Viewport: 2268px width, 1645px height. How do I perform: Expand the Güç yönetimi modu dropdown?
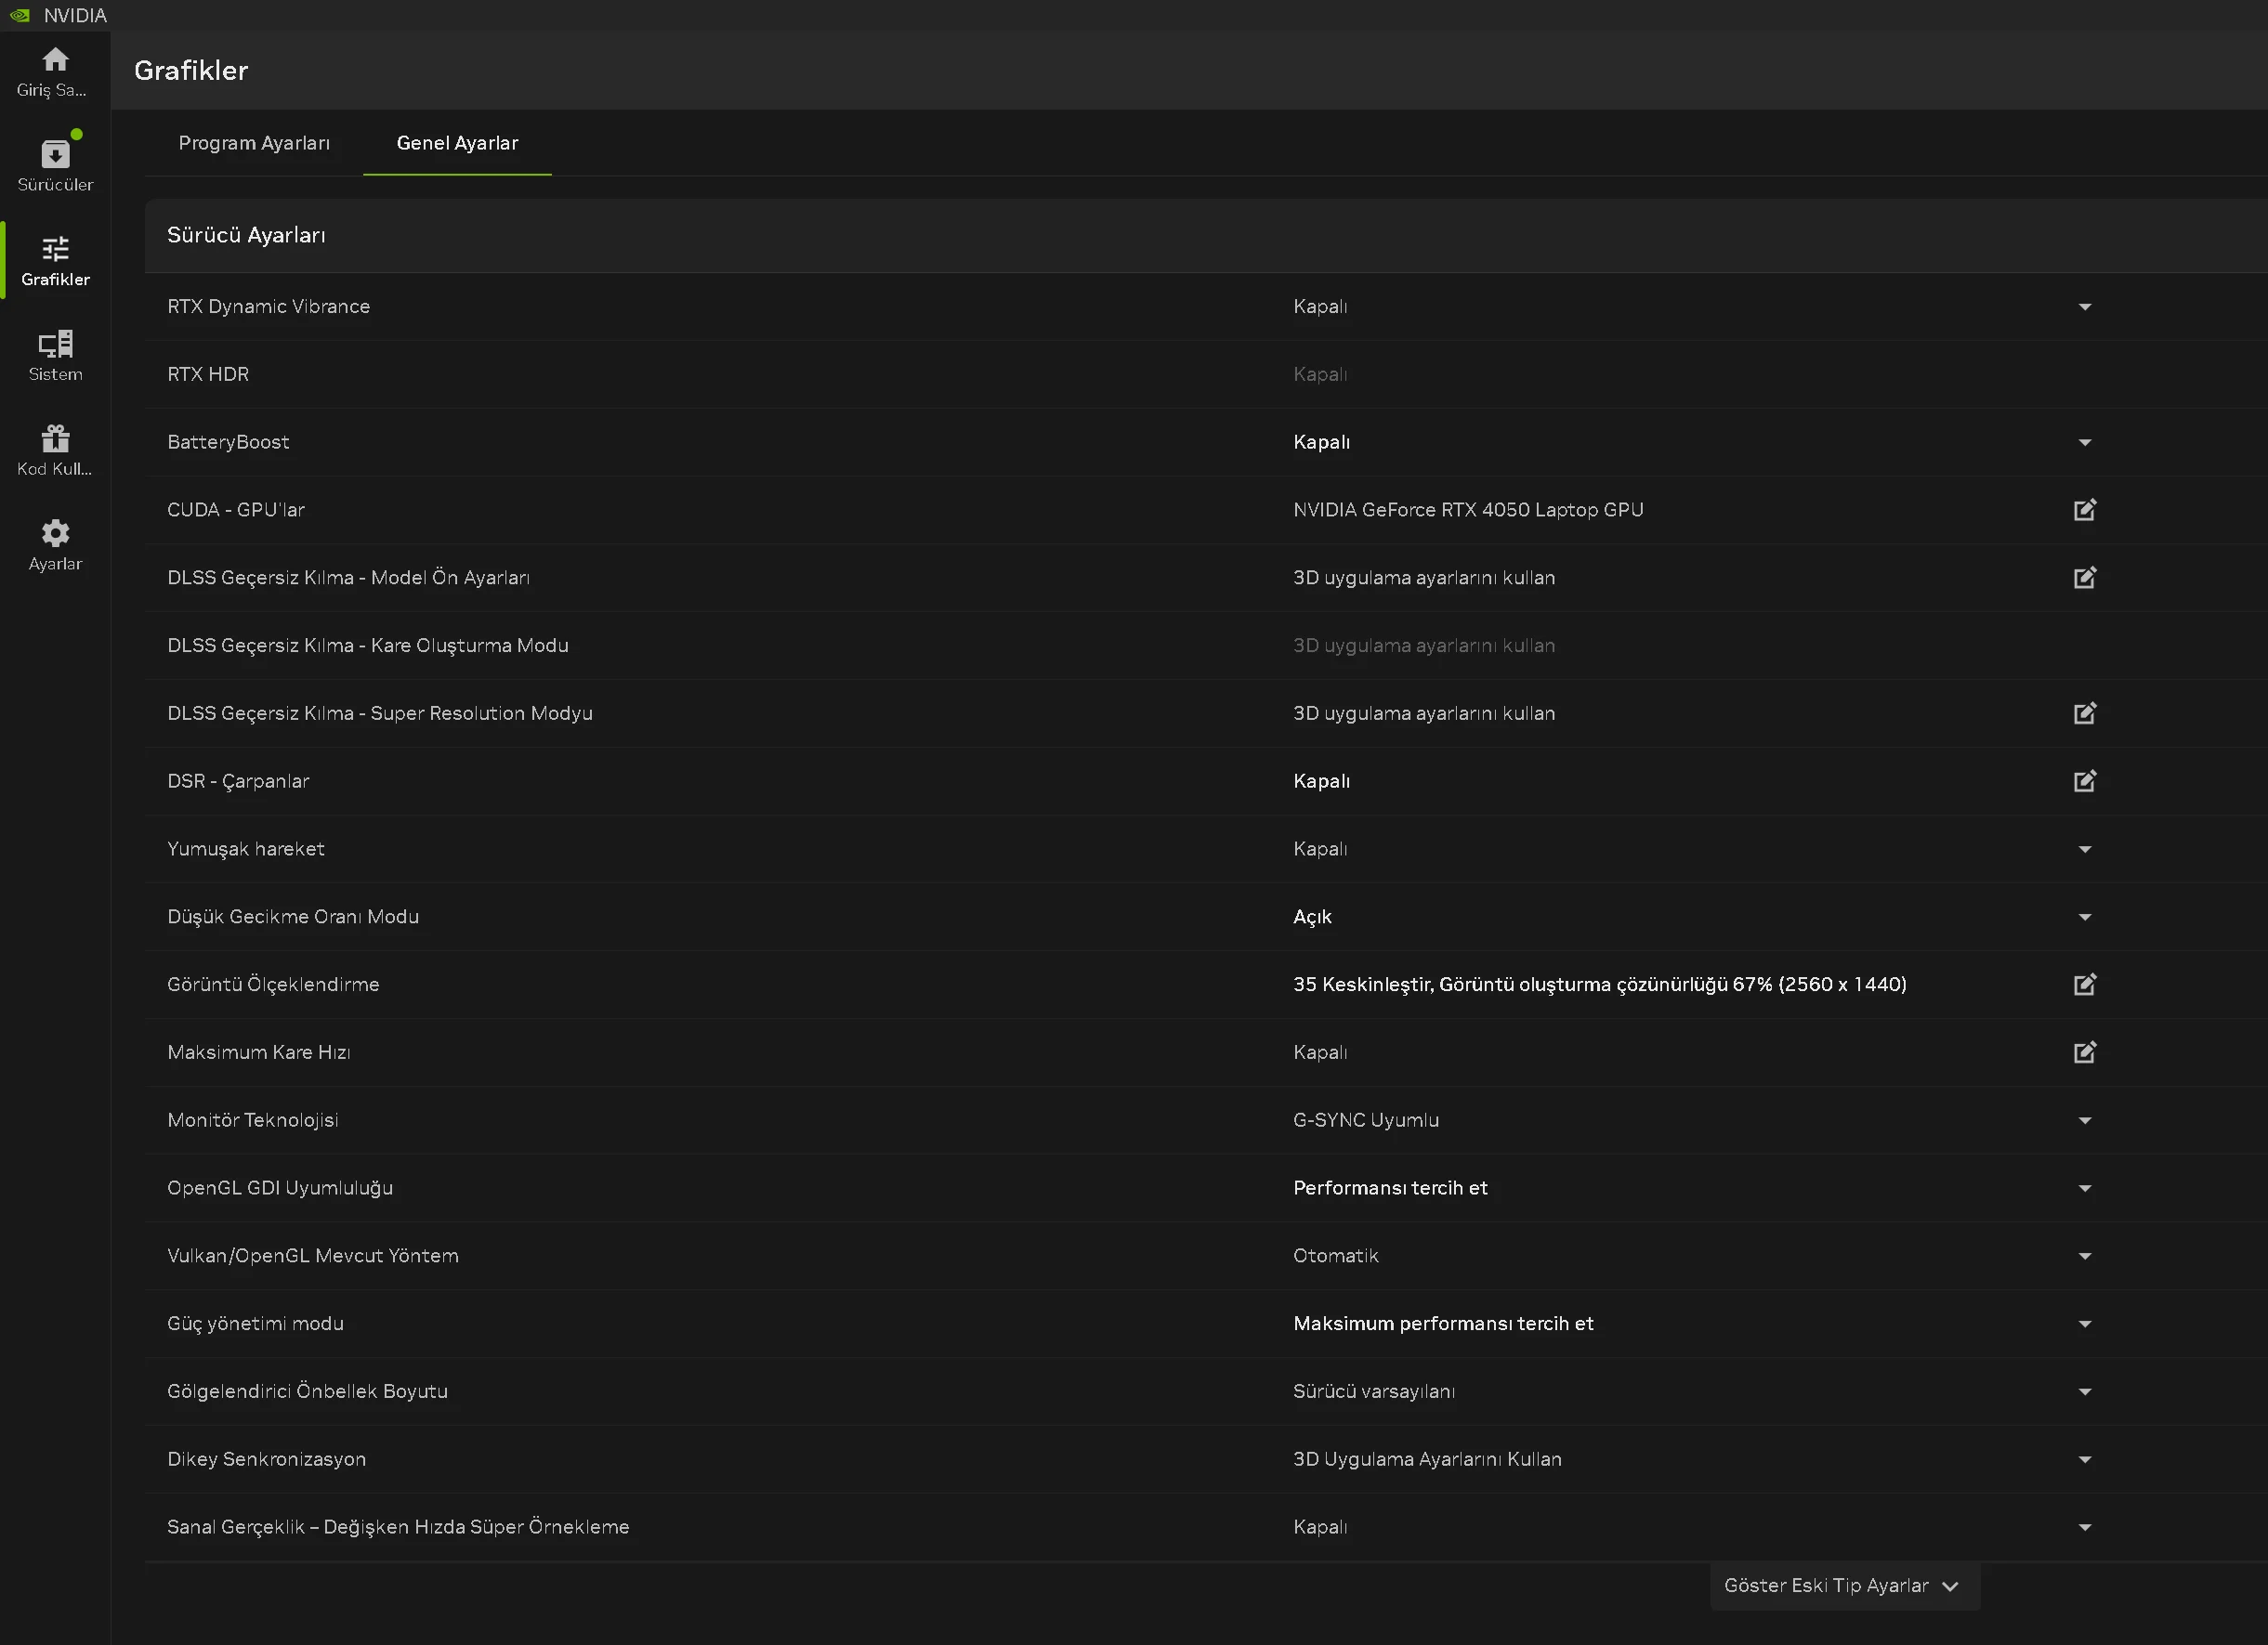click(2084, 1324)
